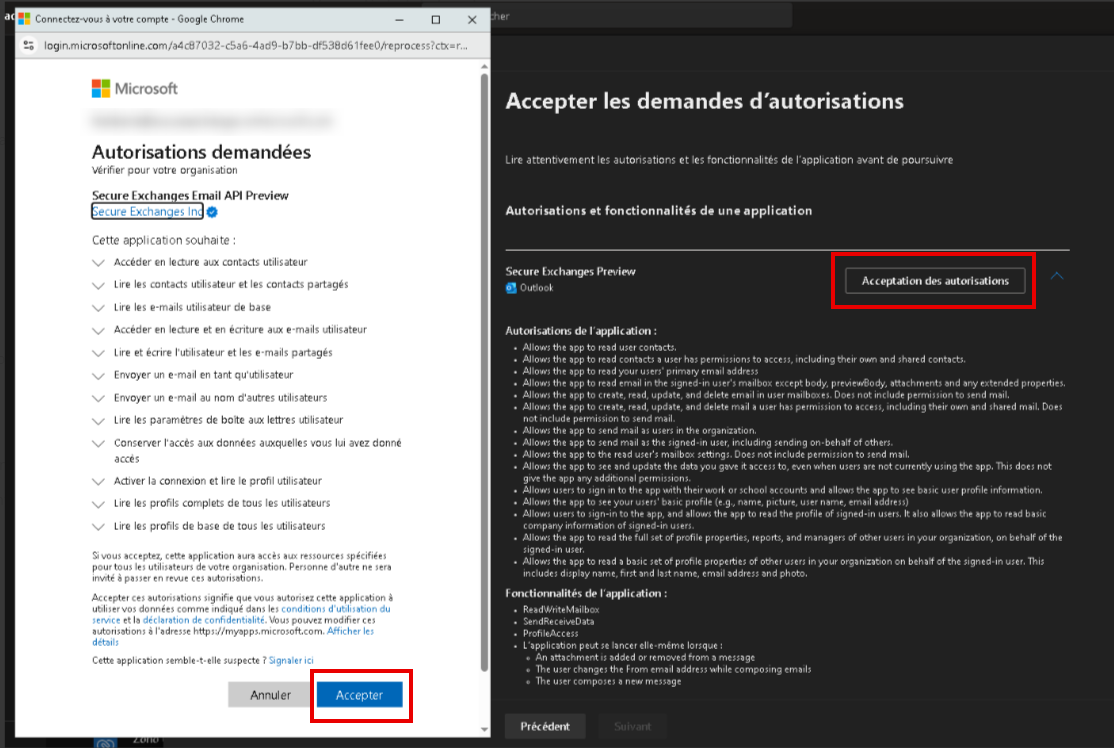Click the 'Afficher les détails' link
This screenshot has width=1114, height=748.
(350, 631)
